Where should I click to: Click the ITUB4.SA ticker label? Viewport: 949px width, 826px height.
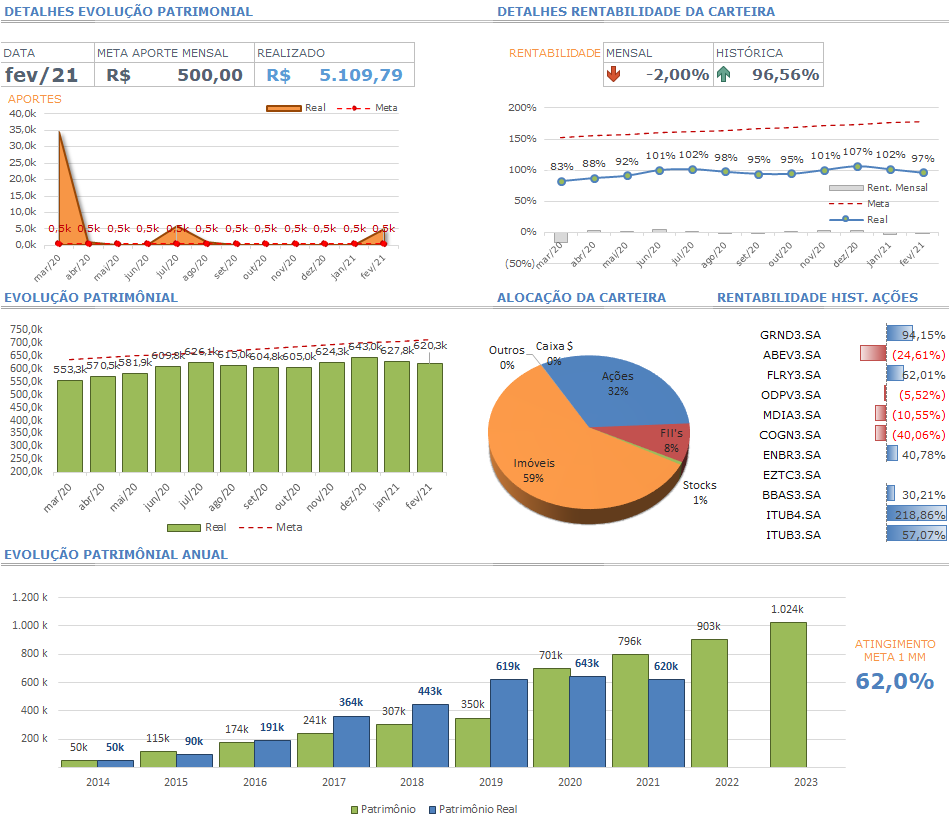coord(793,514)
